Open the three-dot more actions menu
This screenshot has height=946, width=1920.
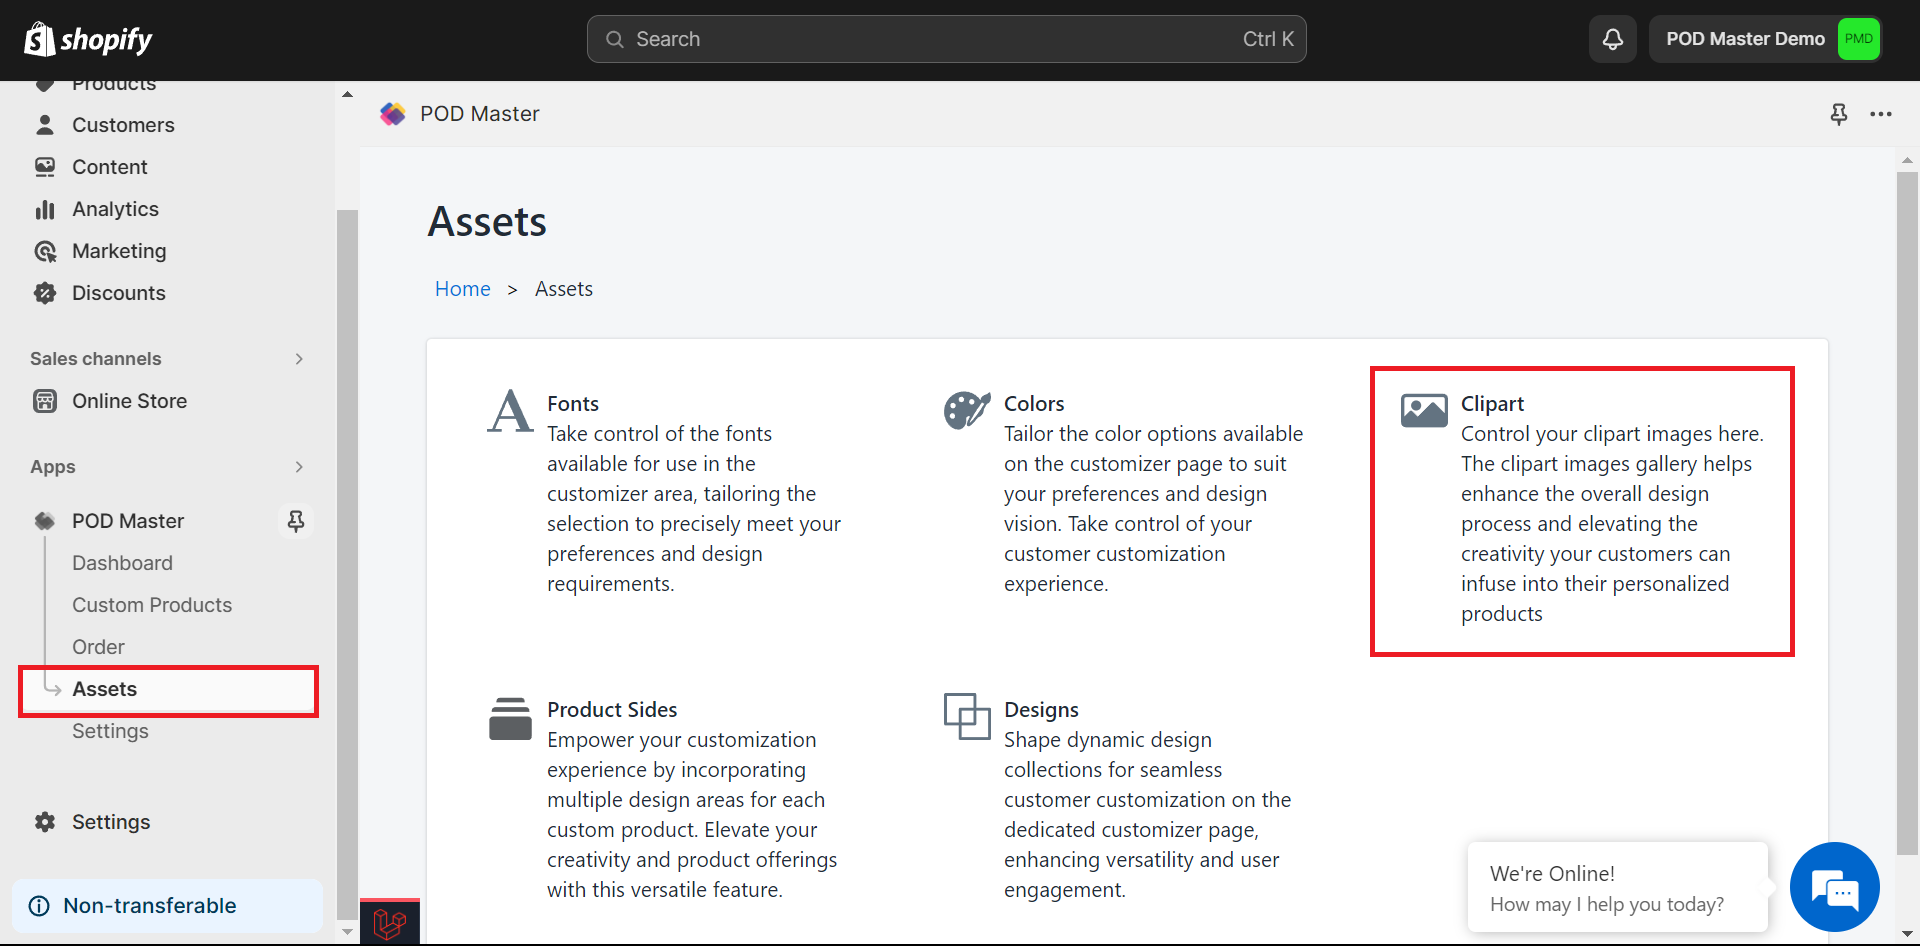pyautogui.click(x=1881, y=114)
